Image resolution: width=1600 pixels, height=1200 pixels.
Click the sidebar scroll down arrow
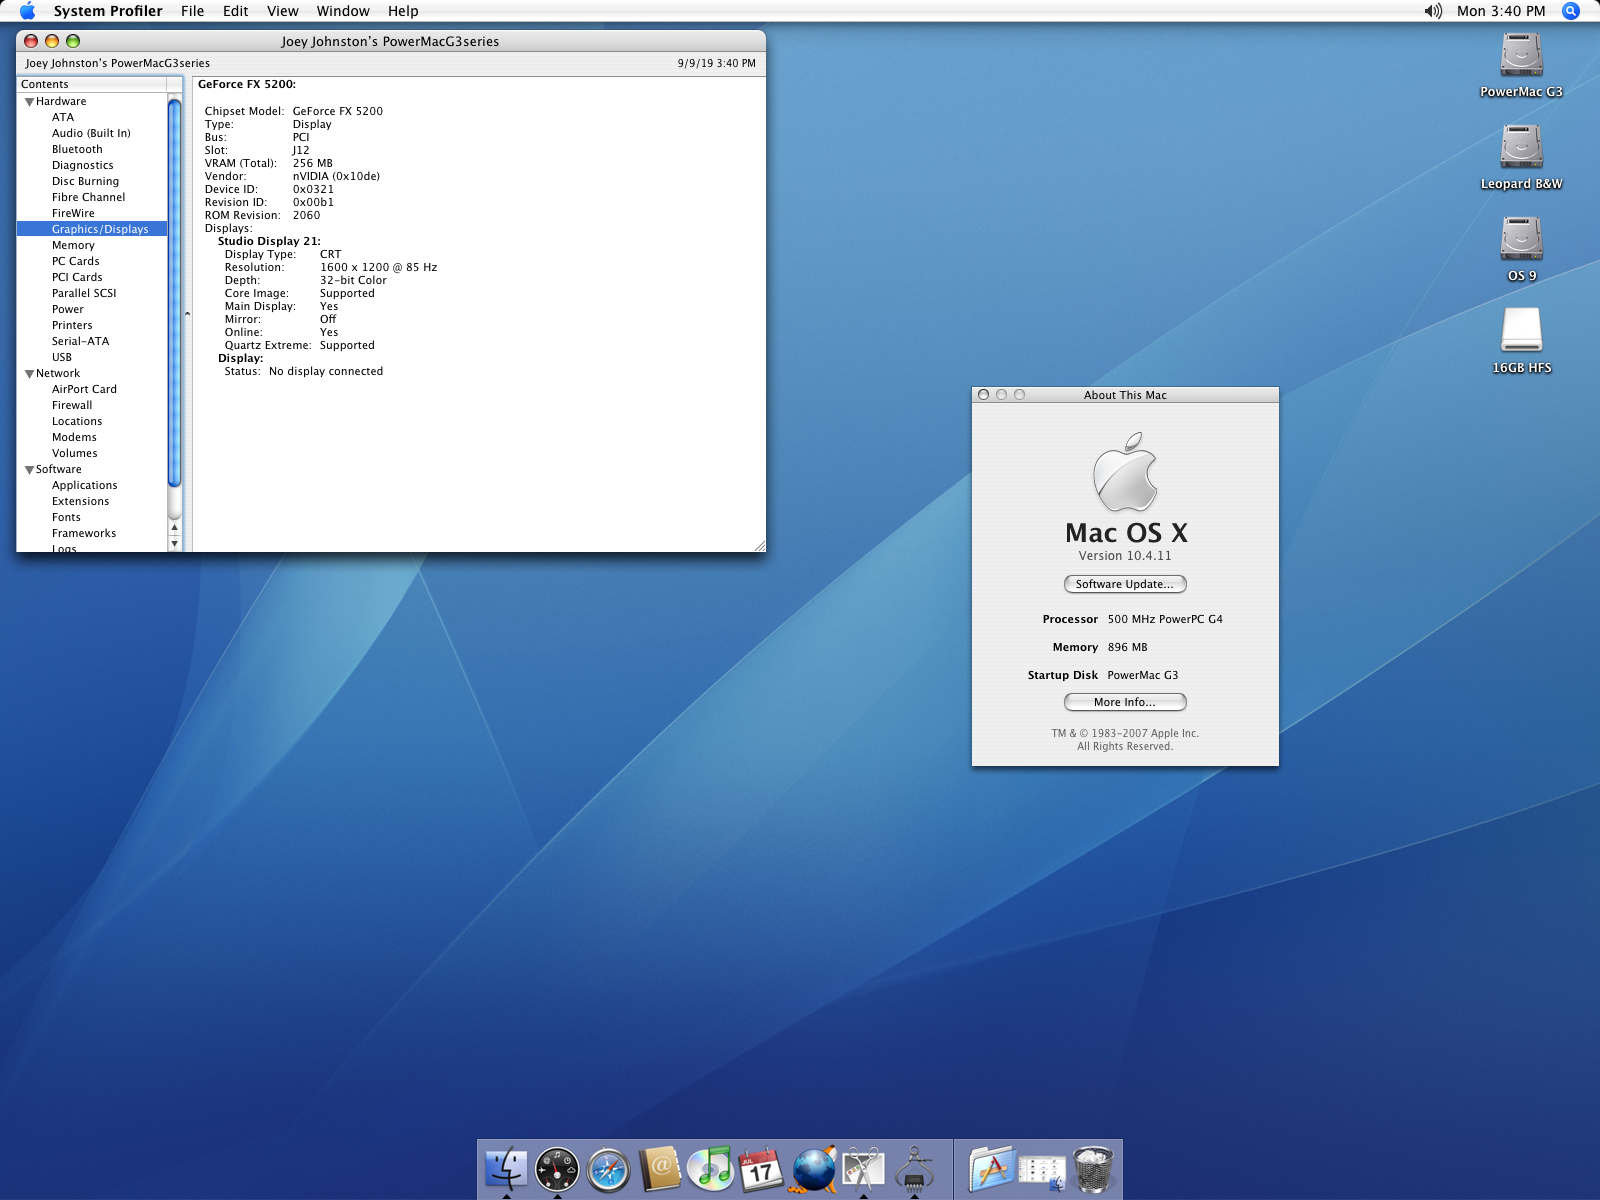click(175, 544)
